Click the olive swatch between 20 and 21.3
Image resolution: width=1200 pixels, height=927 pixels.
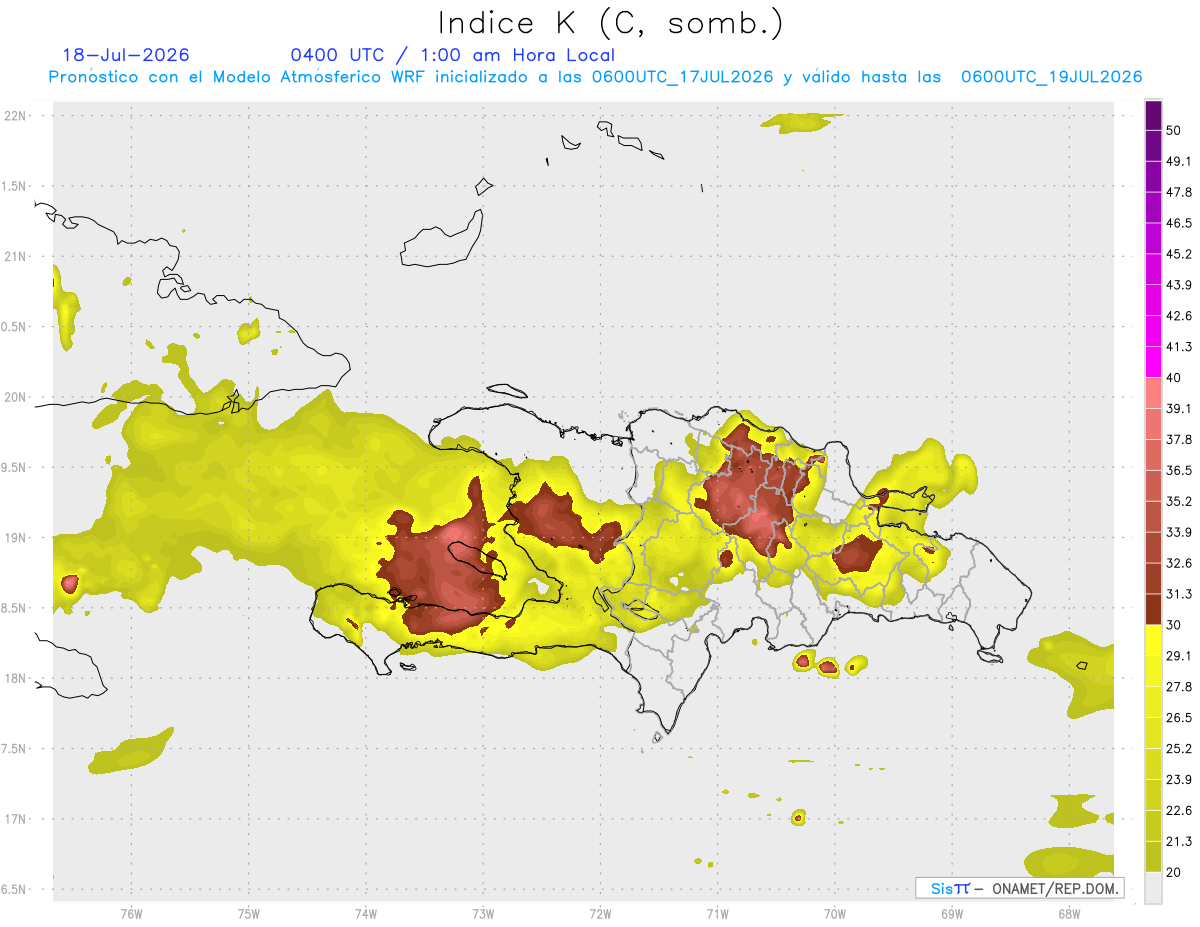(1154, 857)
